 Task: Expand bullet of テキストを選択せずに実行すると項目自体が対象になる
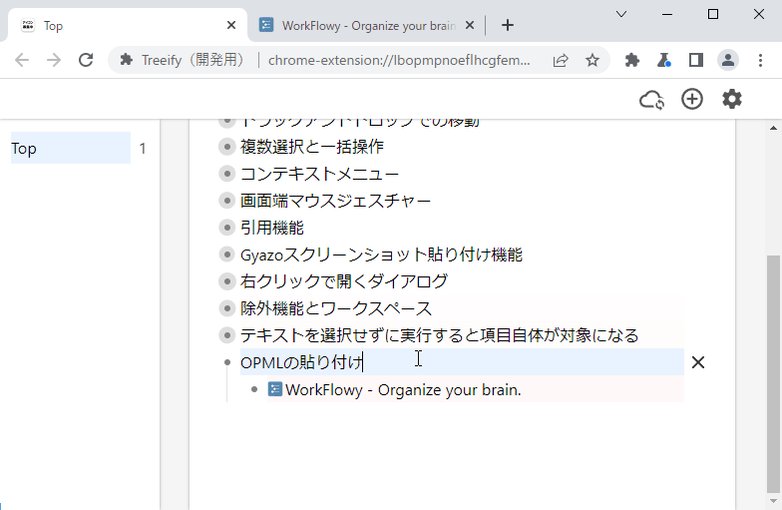[227, 335]
